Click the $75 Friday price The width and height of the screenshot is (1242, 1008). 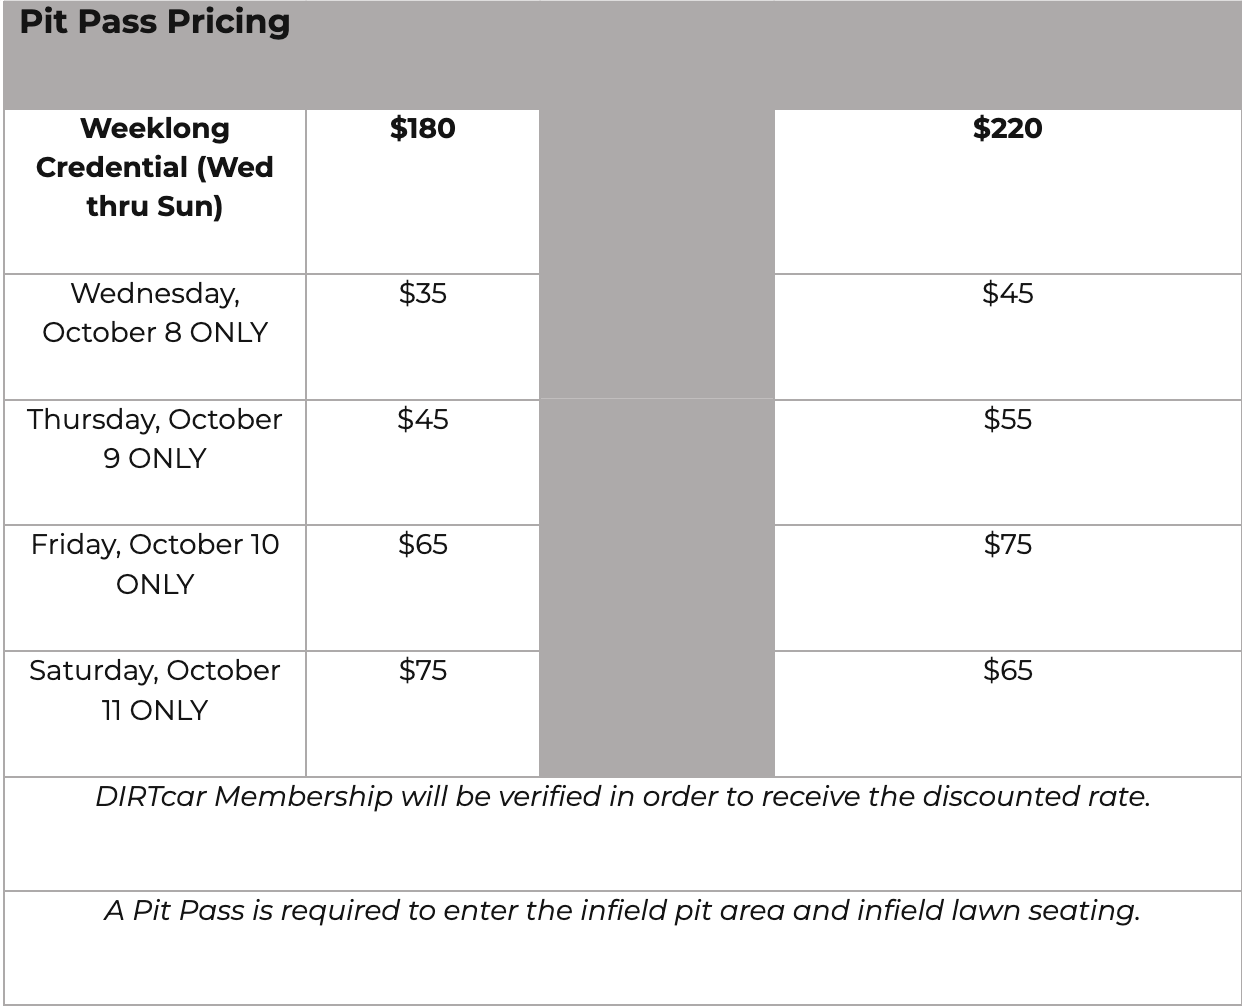1007,544
